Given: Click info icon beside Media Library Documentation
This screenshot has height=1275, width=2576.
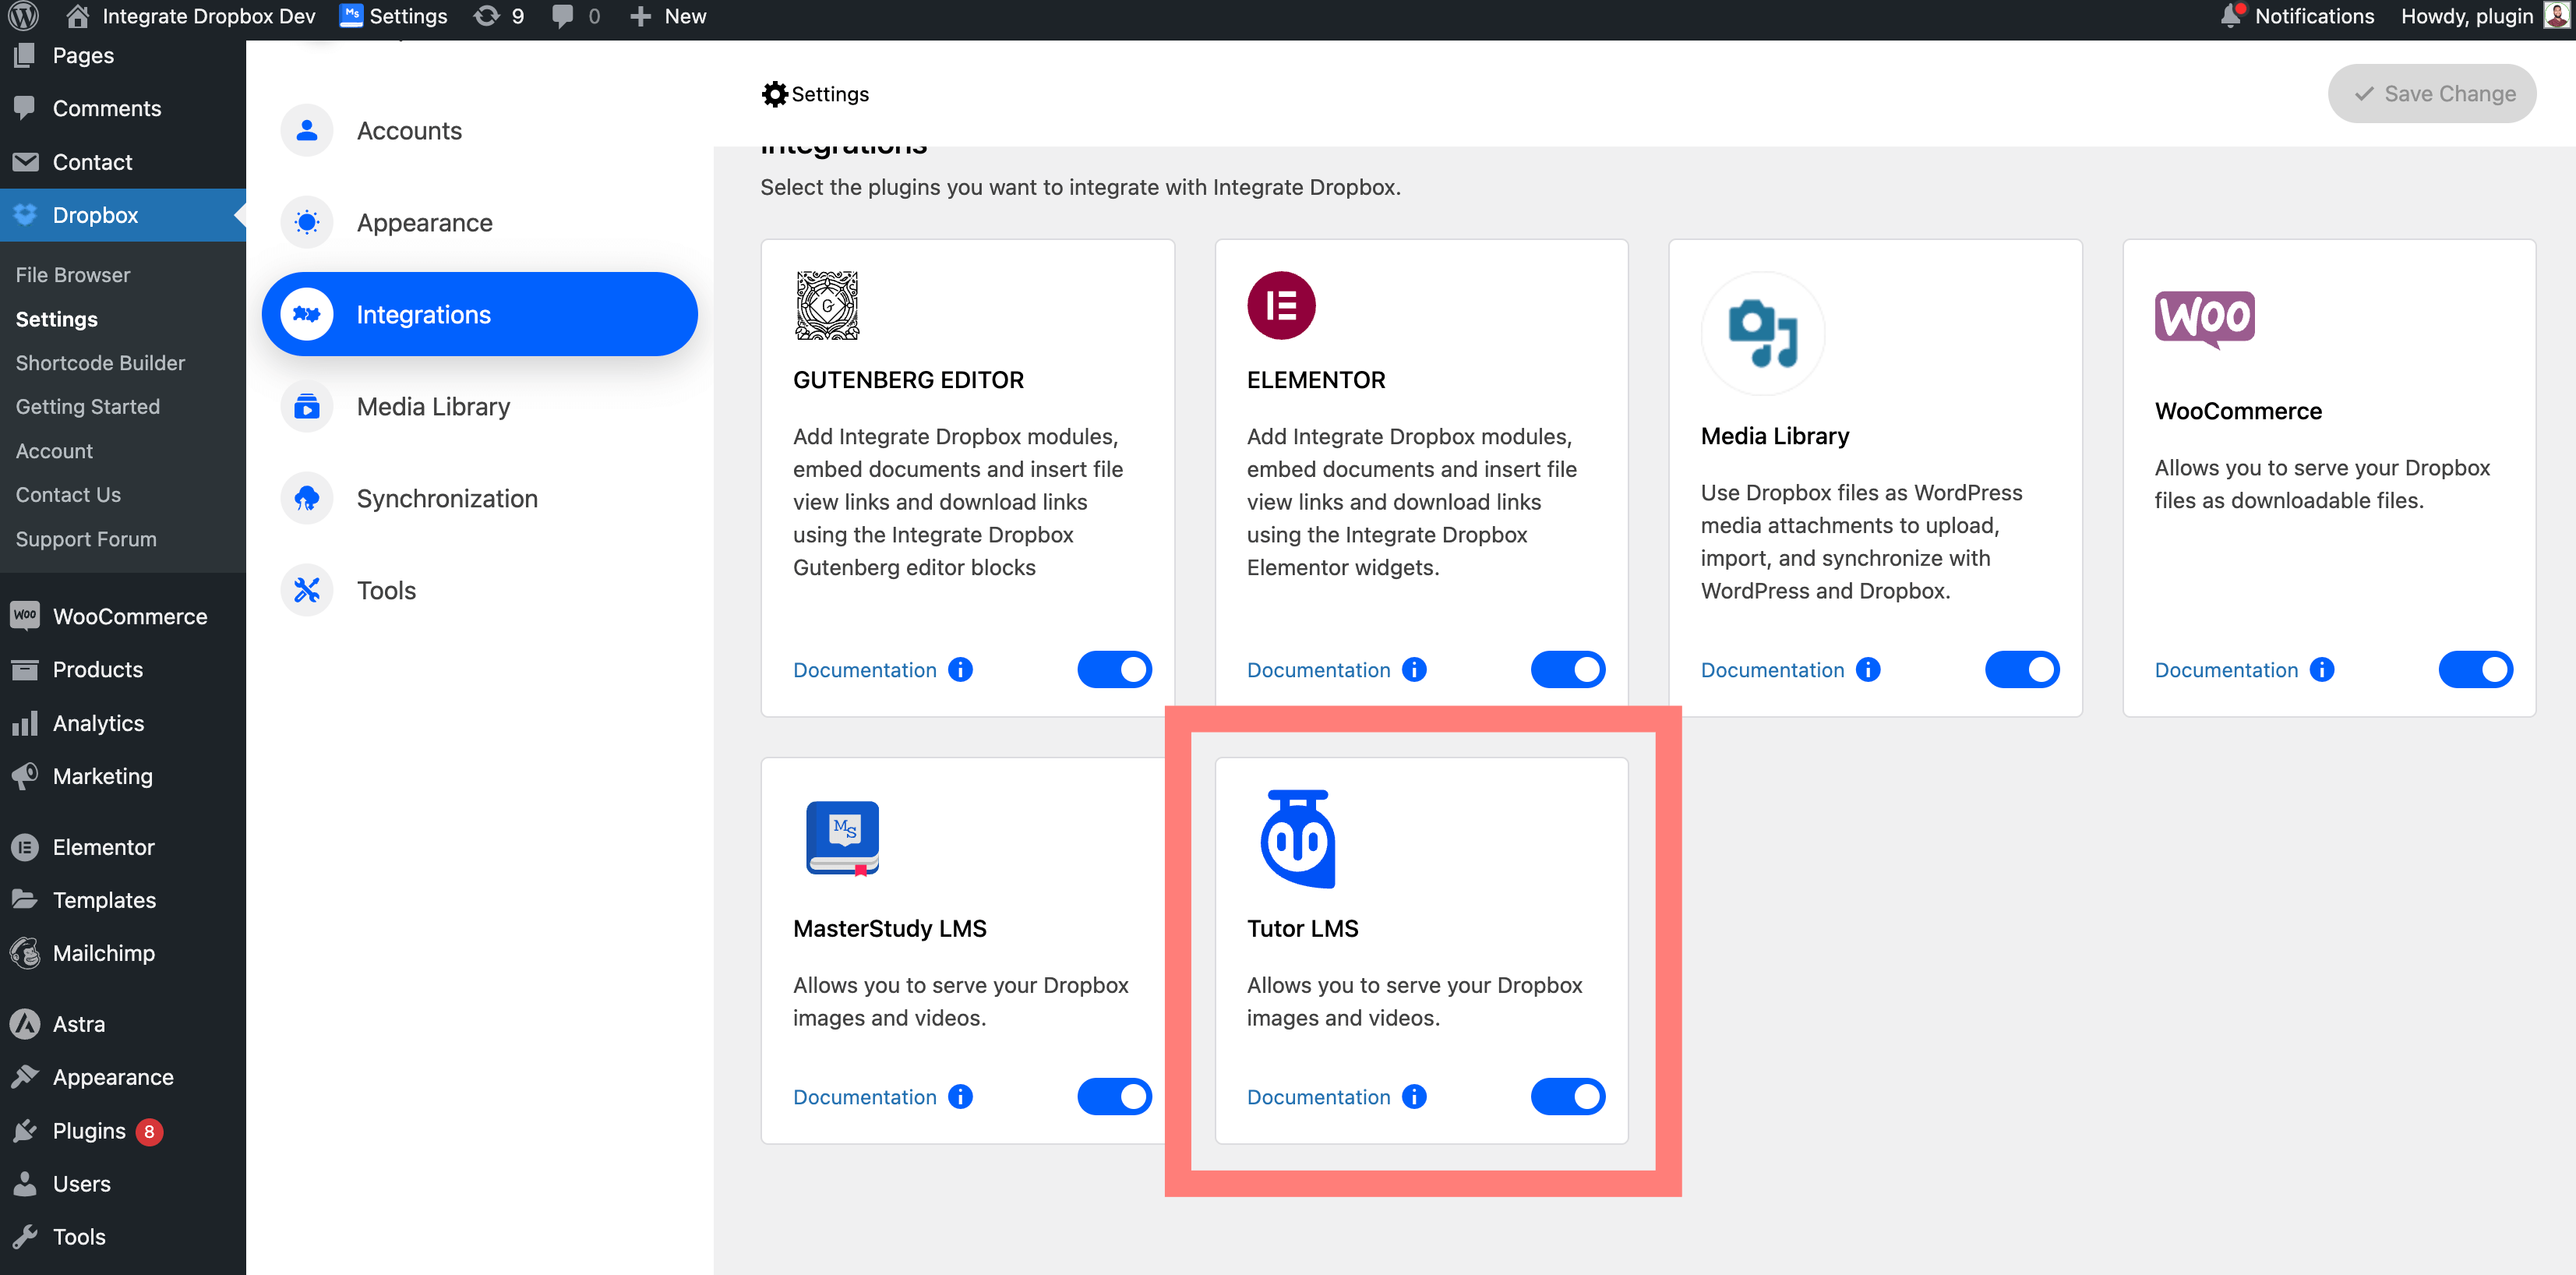Looking at the screenshot, I should (1868, 669).
